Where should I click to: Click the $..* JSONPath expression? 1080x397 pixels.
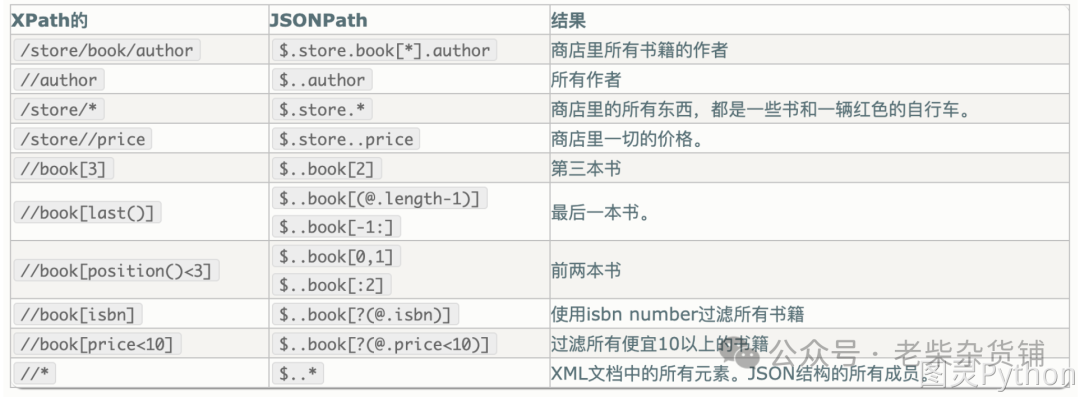coord(298,374)
